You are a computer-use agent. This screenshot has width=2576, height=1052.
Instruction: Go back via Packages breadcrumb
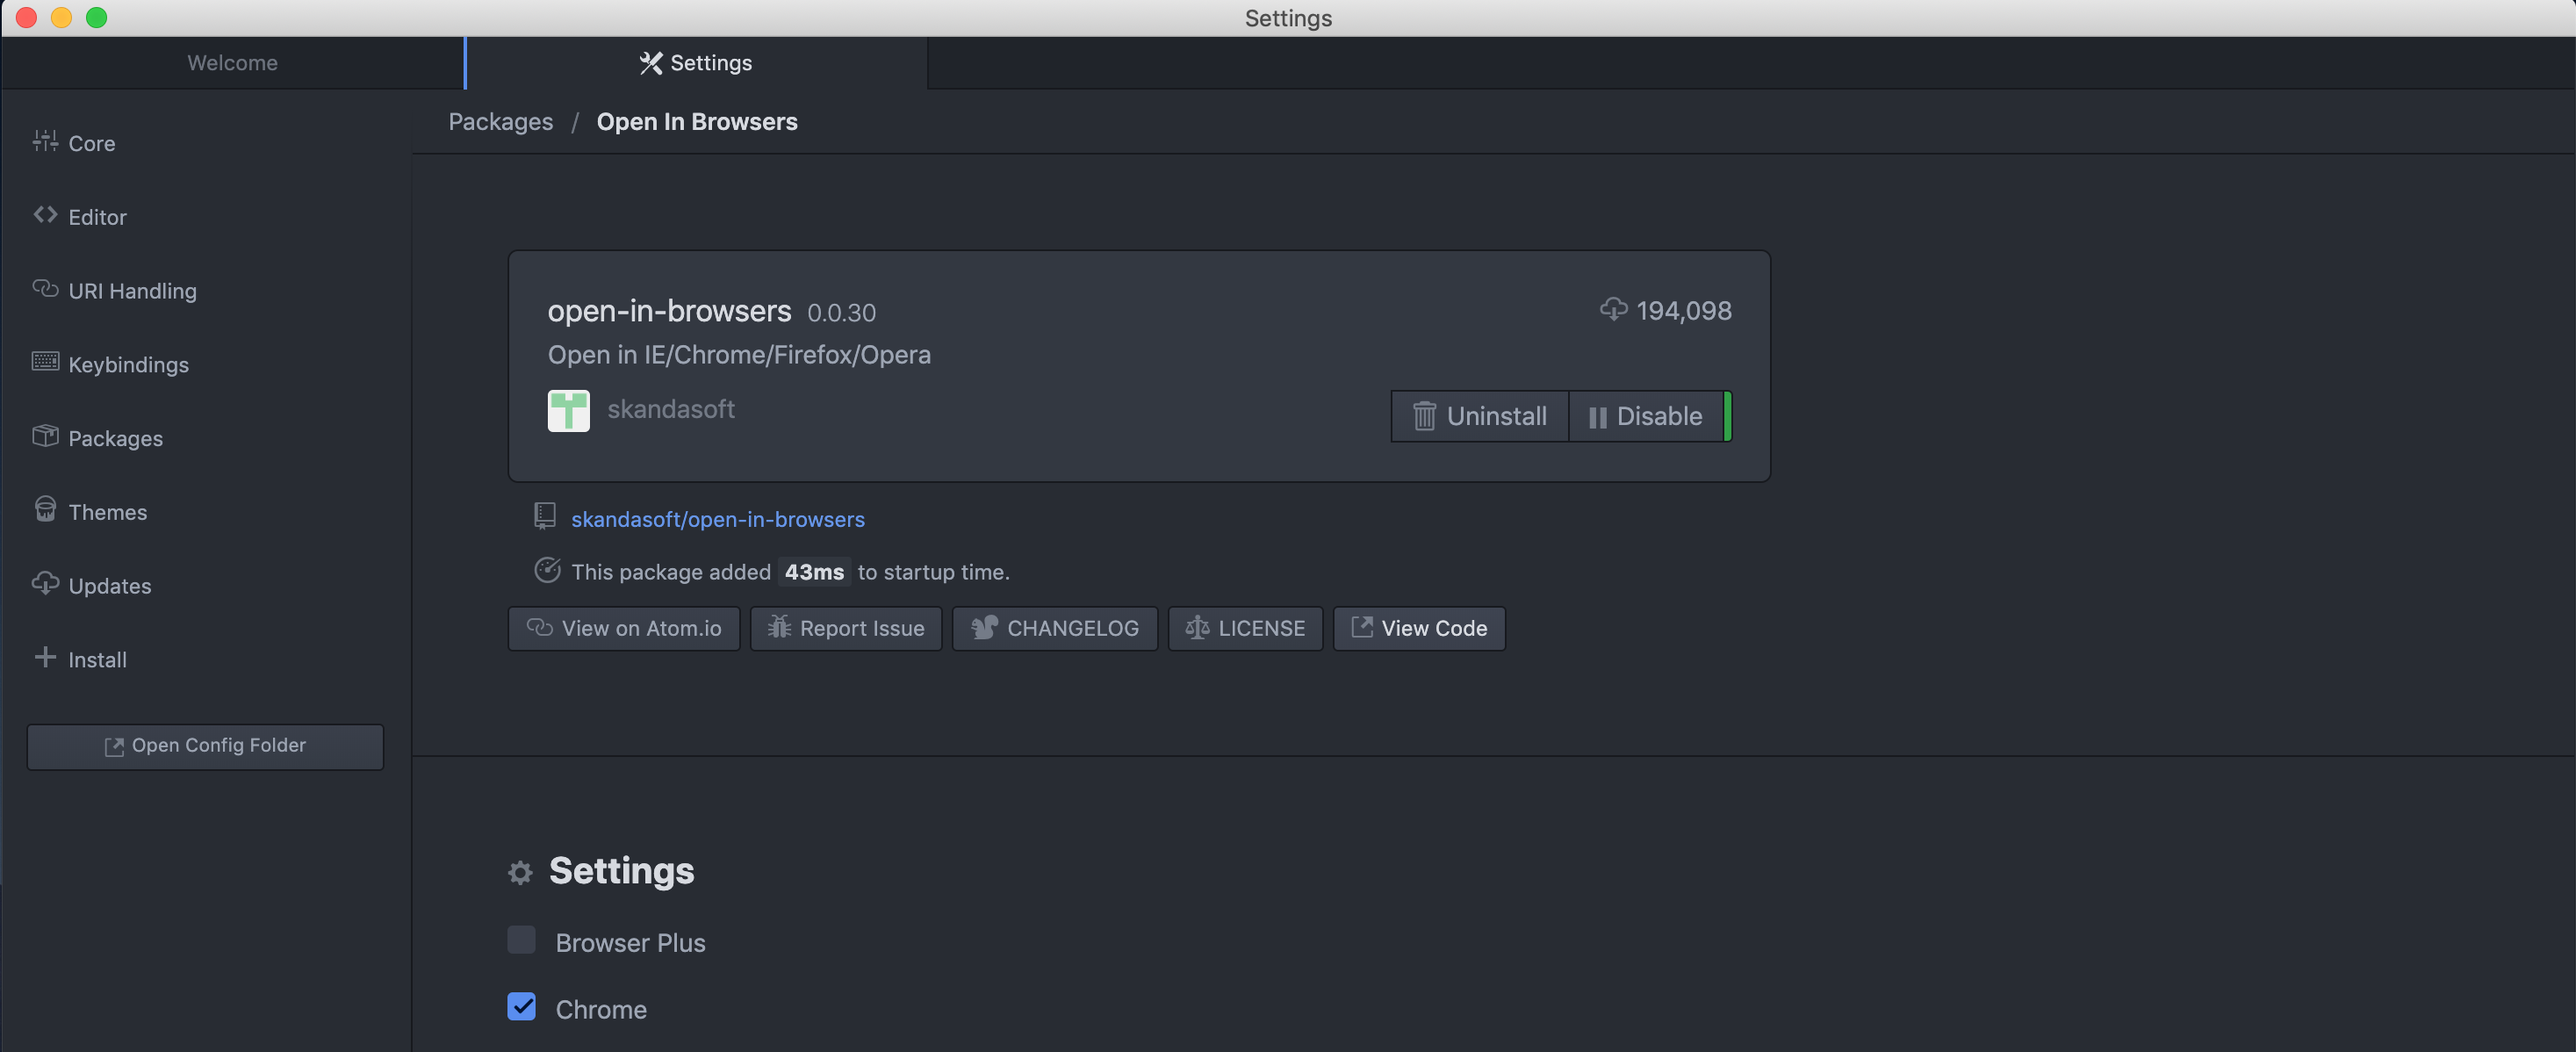500,122
